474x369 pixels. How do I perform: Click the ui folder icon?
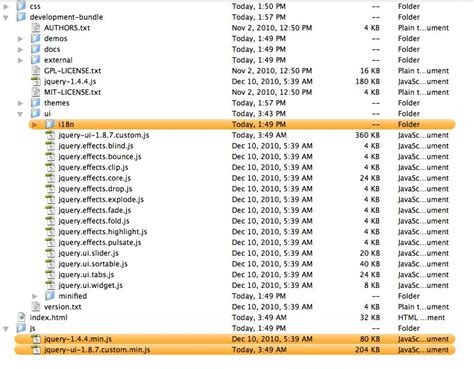pos(35,113)
